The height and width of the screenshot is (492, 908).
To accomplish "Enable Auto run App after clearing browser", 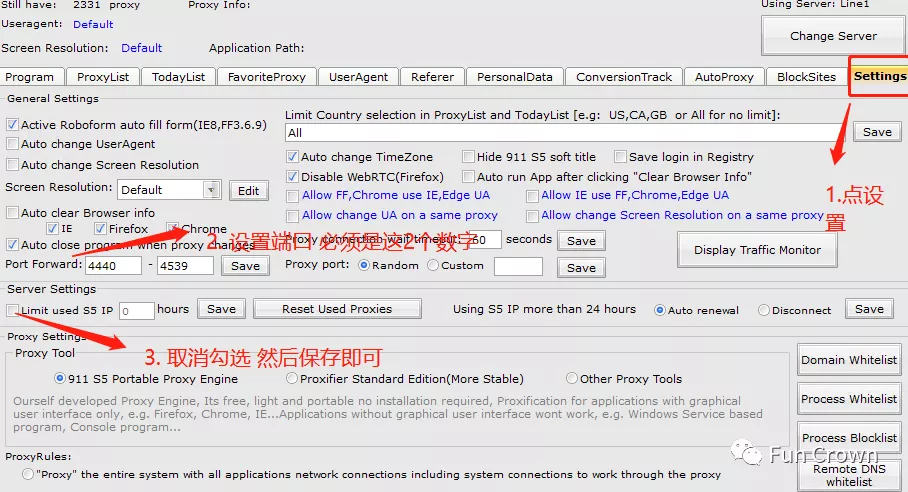I will (x=468, y=177).
